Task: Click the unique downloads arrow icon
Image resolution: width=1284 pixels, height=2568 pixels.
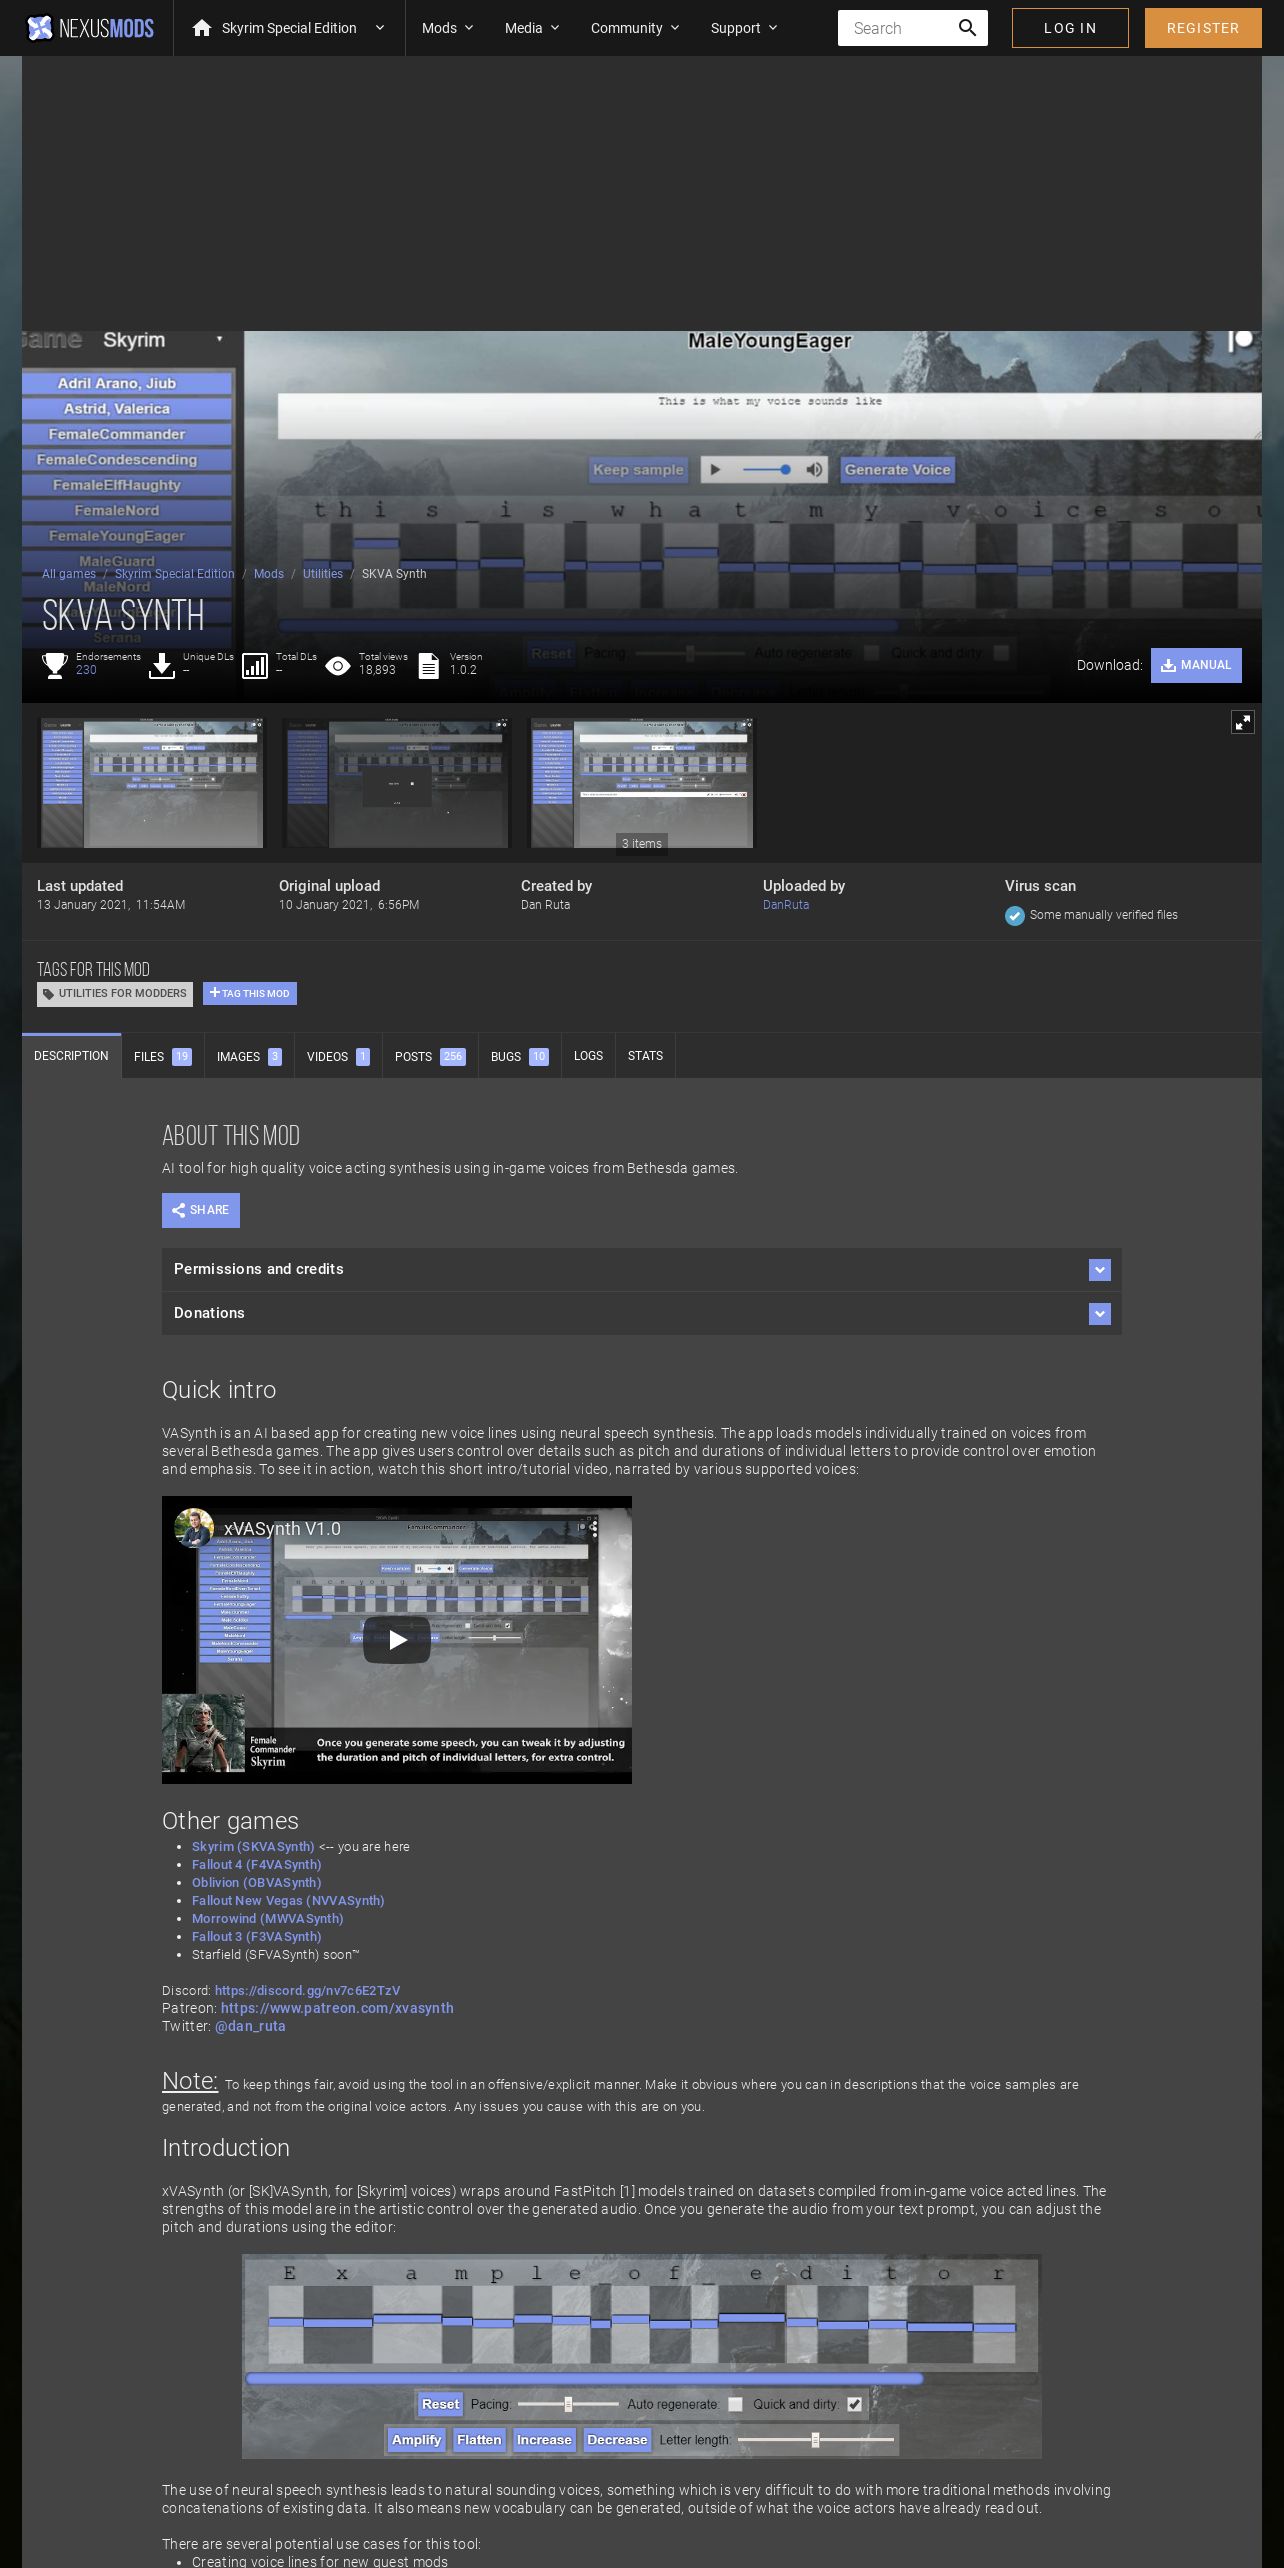Action: coord(162,665)
